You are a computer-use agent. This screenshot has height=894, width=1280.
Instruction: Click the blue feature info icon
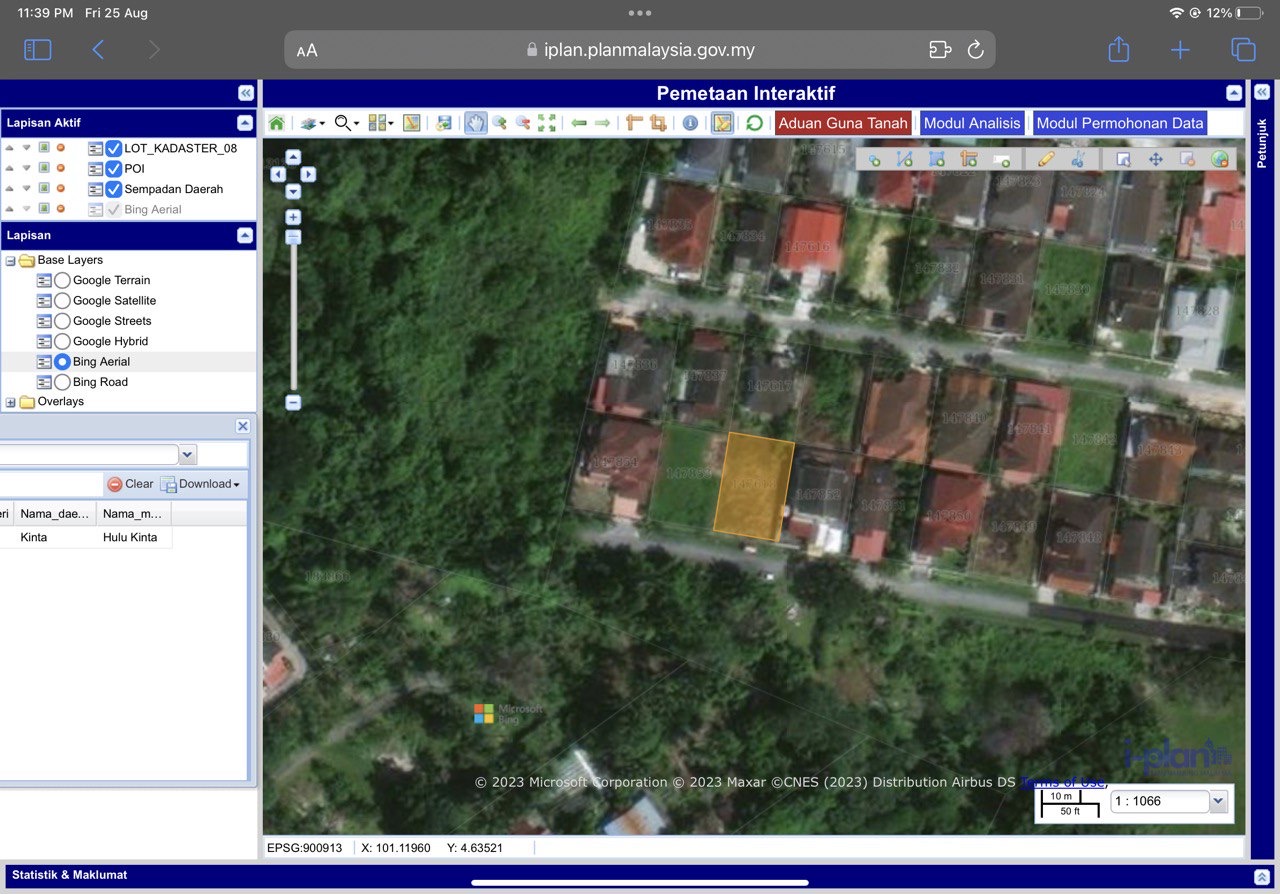[690, 123]
